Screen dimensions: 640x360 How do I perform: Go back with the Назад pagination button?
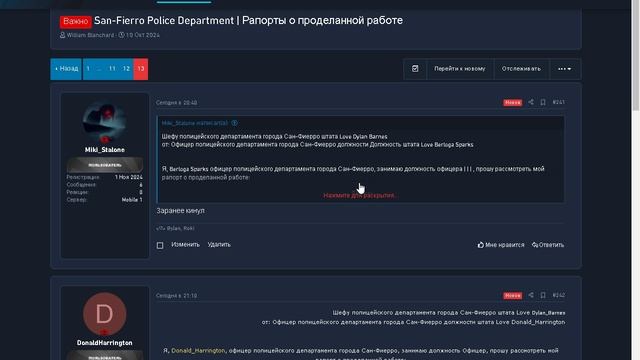(x=66, y=69)
